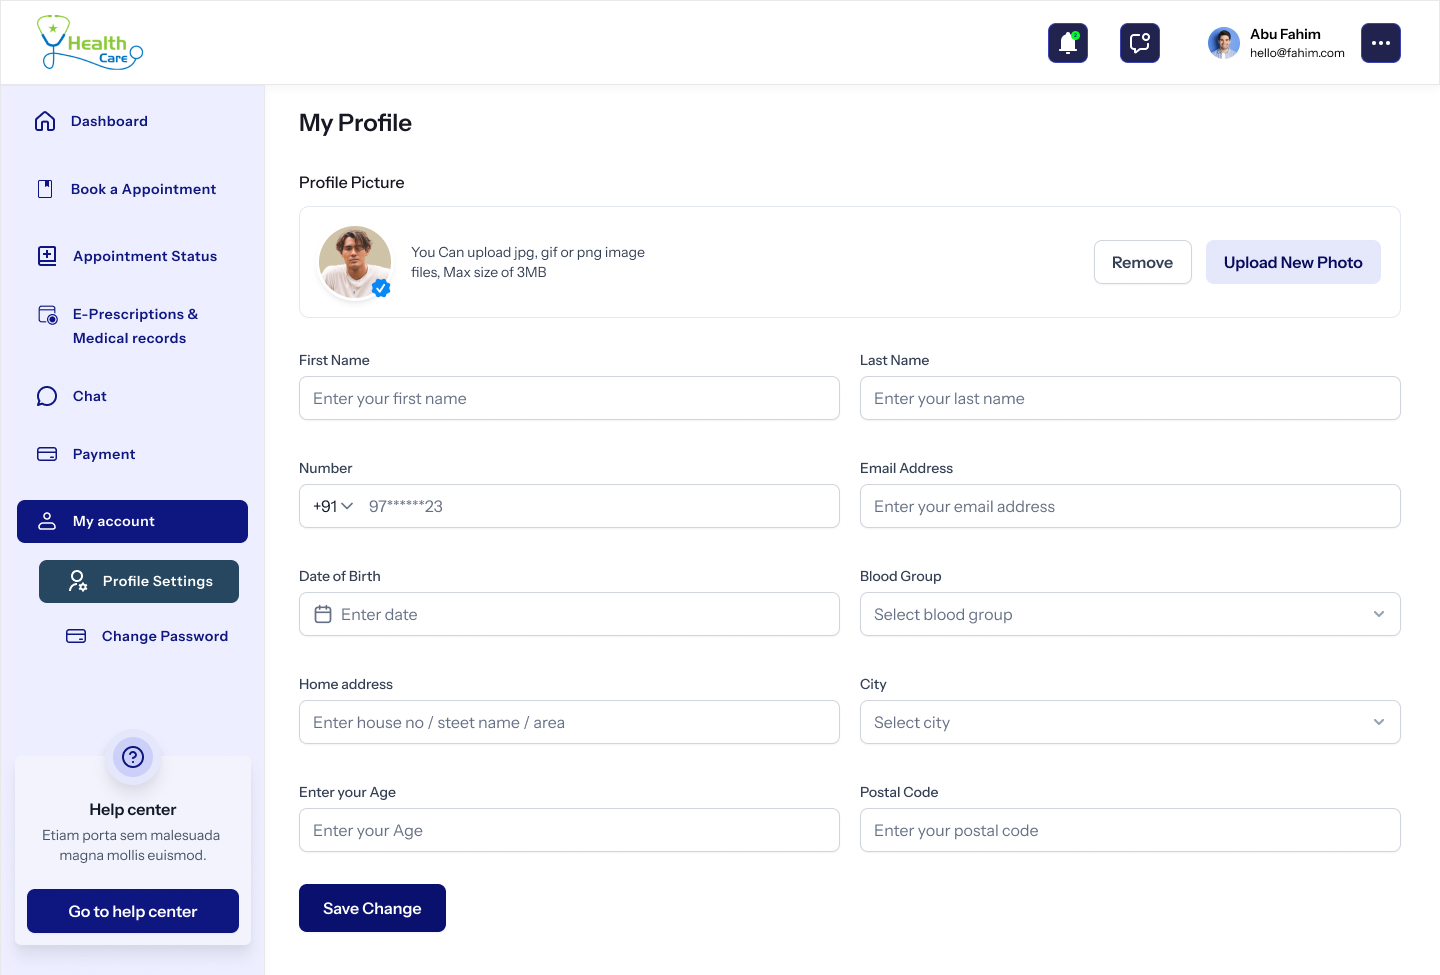Expand the Select blood group dropdown

1130,614
